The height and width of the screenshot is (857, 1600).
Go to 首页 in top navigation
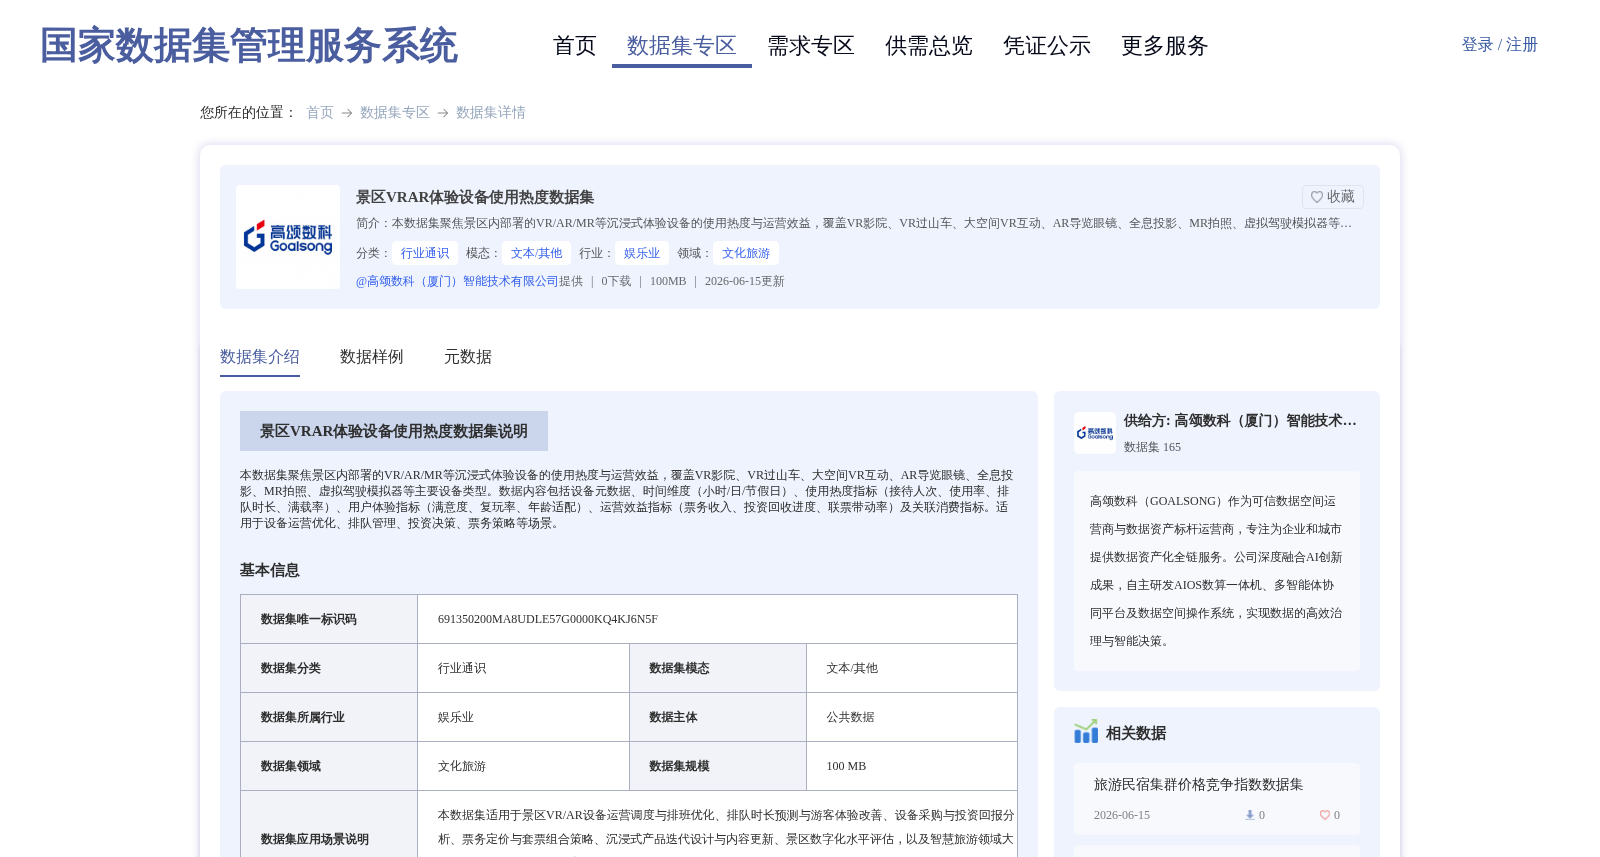pyautogui.click(x=574, y=46)
